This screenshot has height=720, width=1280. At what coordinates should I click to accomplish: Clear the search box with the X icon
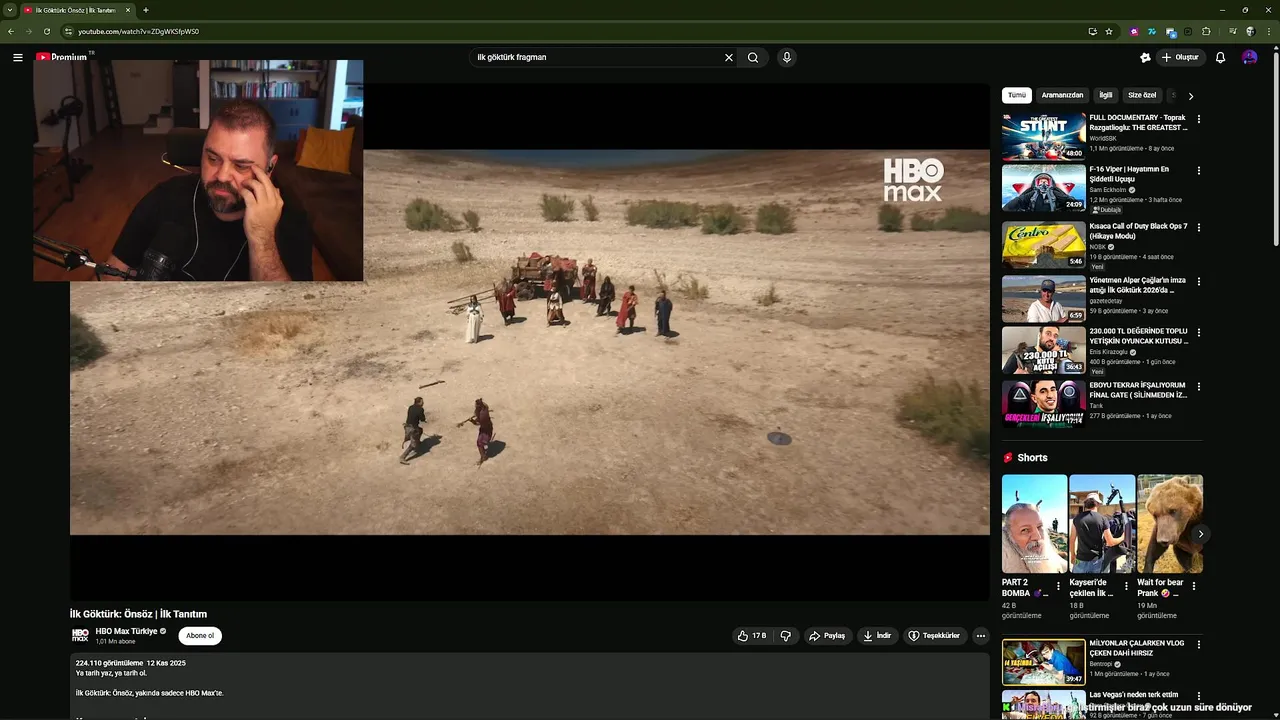729,57
